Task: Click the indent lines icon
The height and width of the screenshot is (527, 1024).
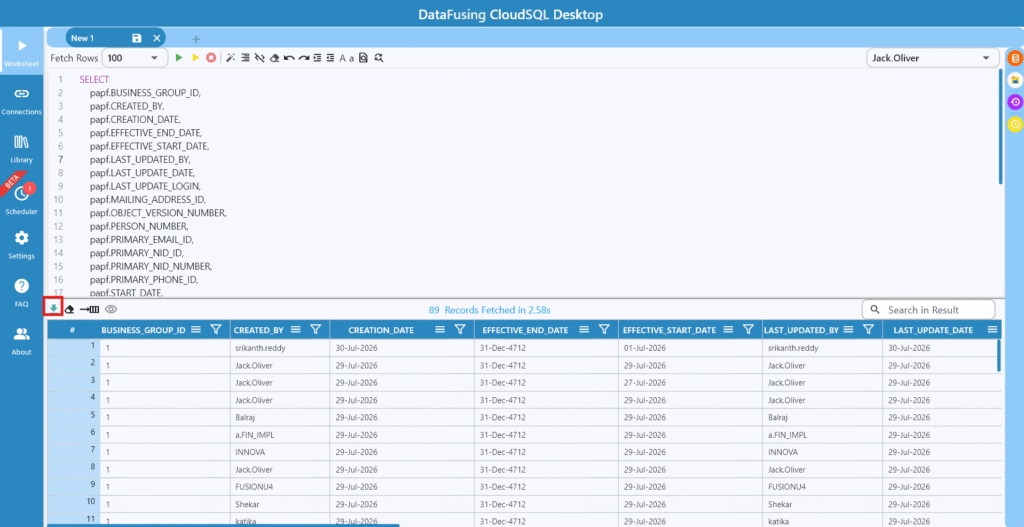Action: point(317,58)
